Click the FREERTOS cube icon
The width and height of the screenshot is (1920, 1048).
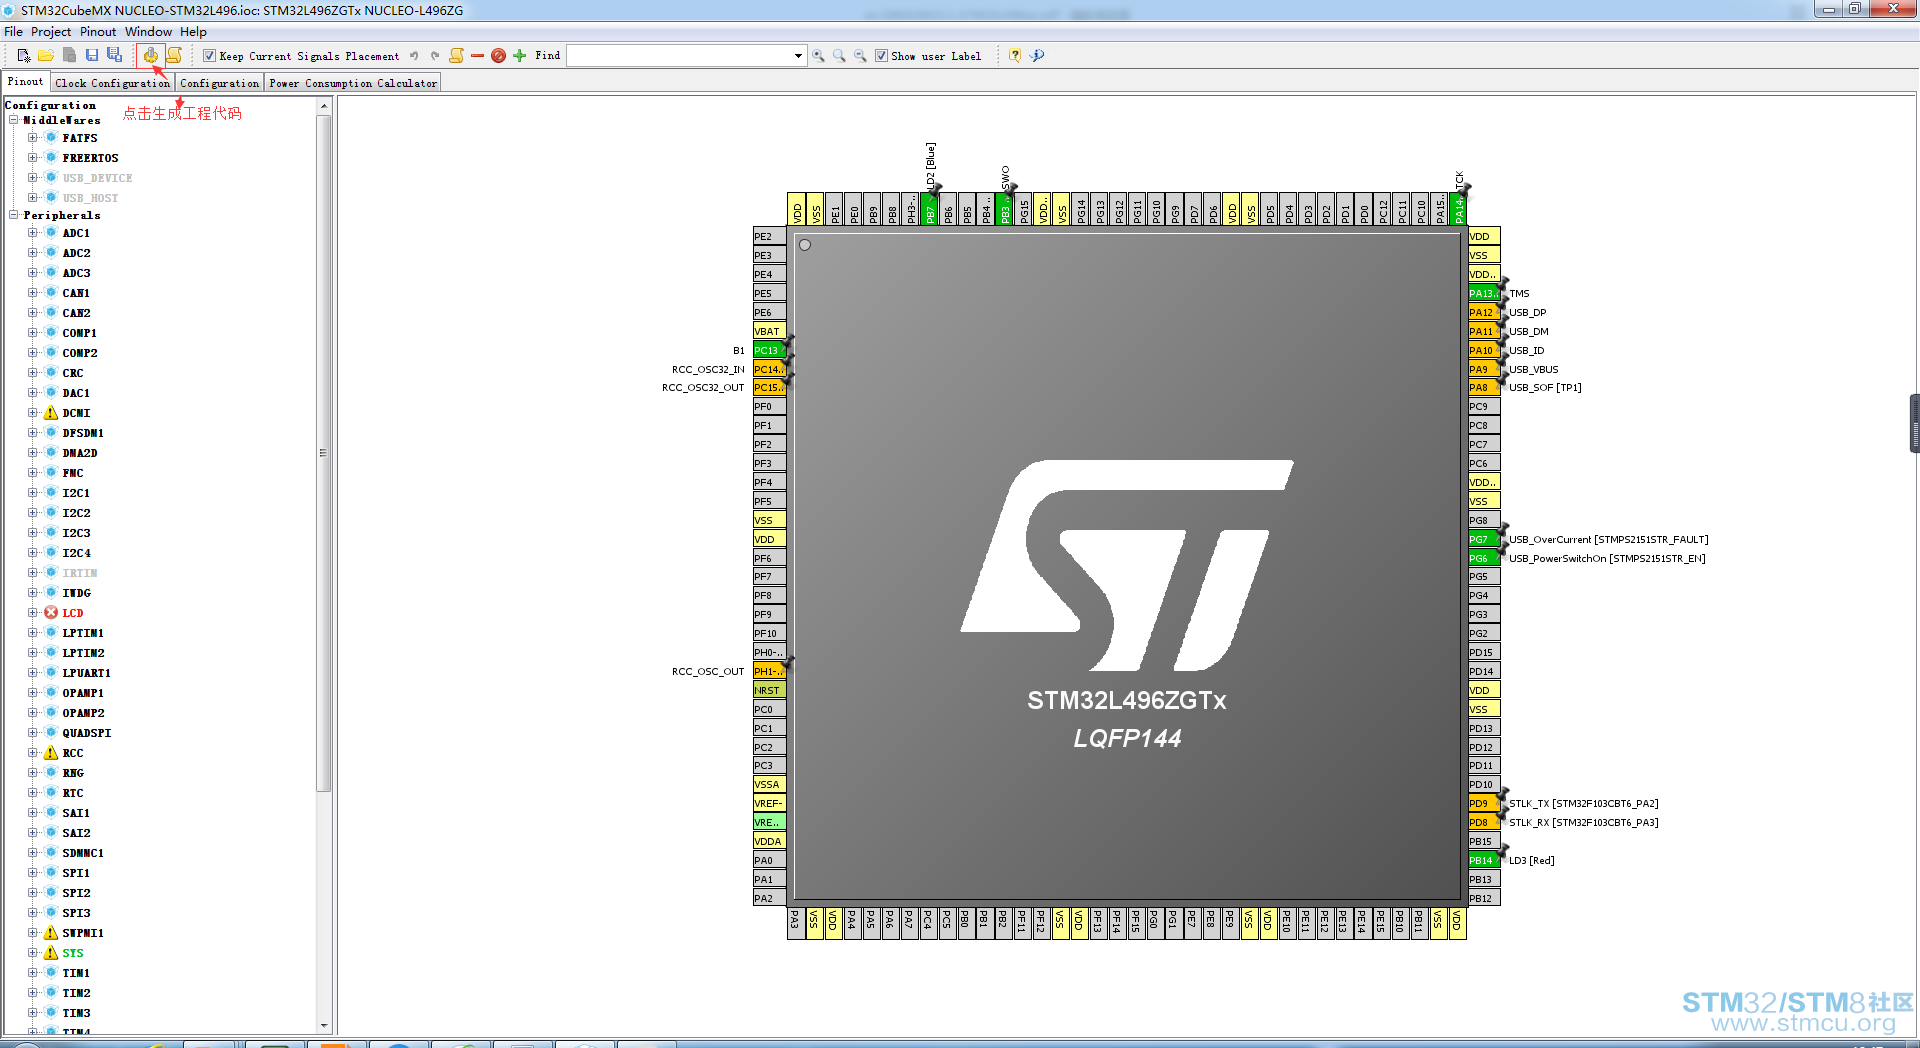coord(51,158)
